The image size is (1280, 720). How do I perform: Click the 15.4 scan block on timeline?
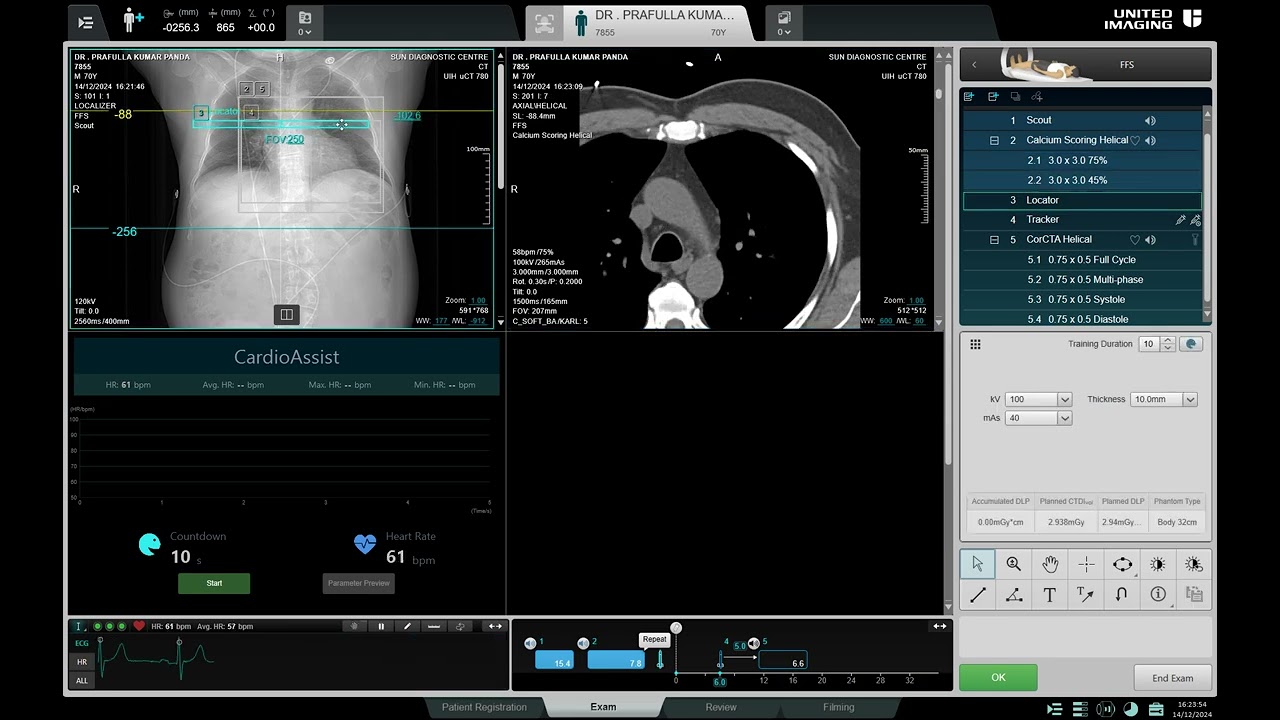tap(554, 660)
